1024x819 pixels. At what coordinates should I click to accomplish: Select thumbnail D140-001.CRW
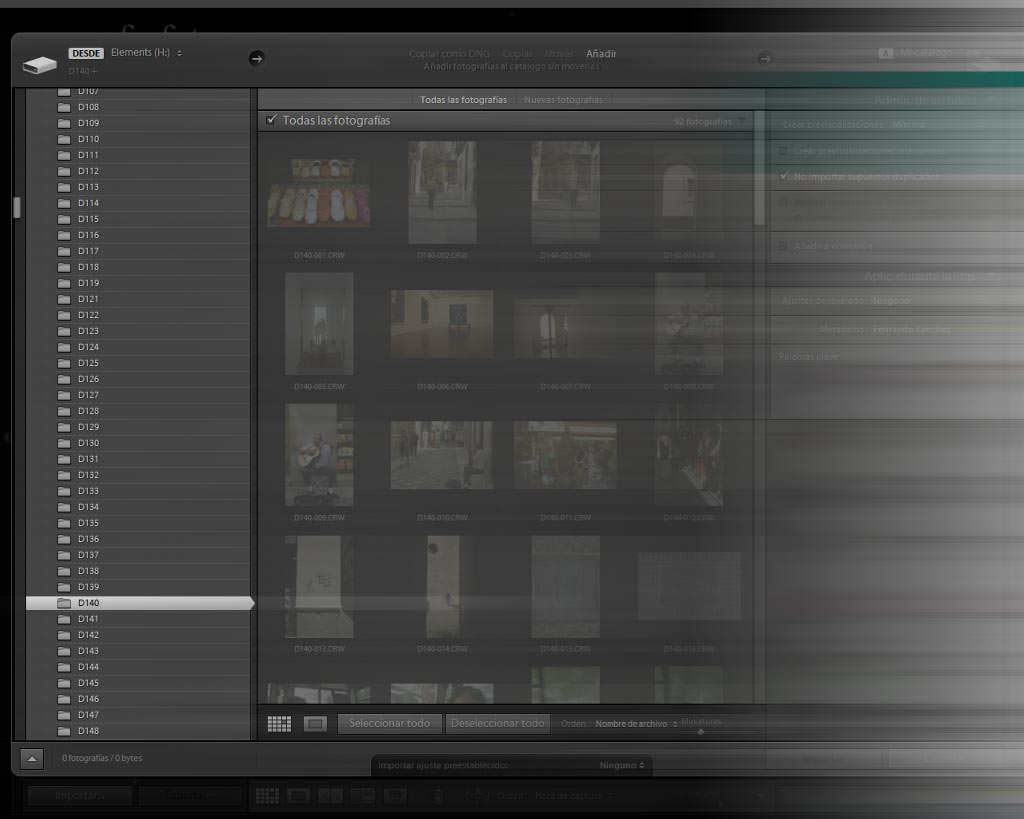click(319, 192)
